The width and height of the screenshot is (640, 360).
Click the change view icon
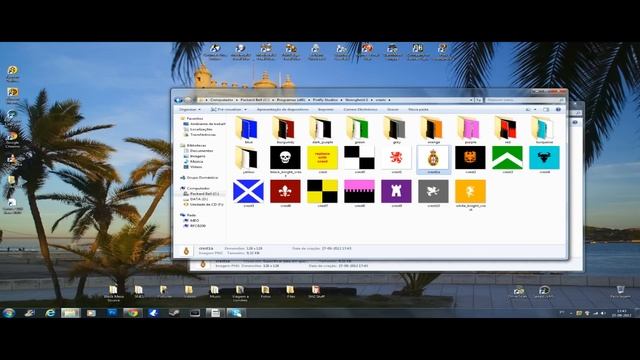(x=528, y=109)
